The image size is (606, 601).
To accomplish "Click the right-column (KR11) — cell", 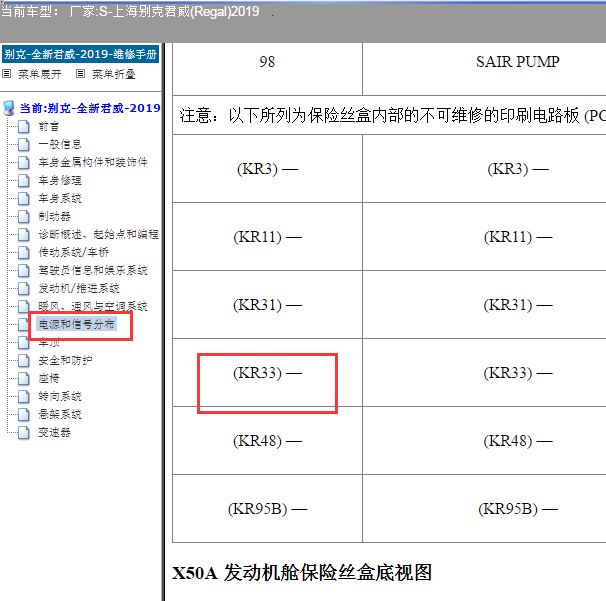I will click(x=484, y=237).
